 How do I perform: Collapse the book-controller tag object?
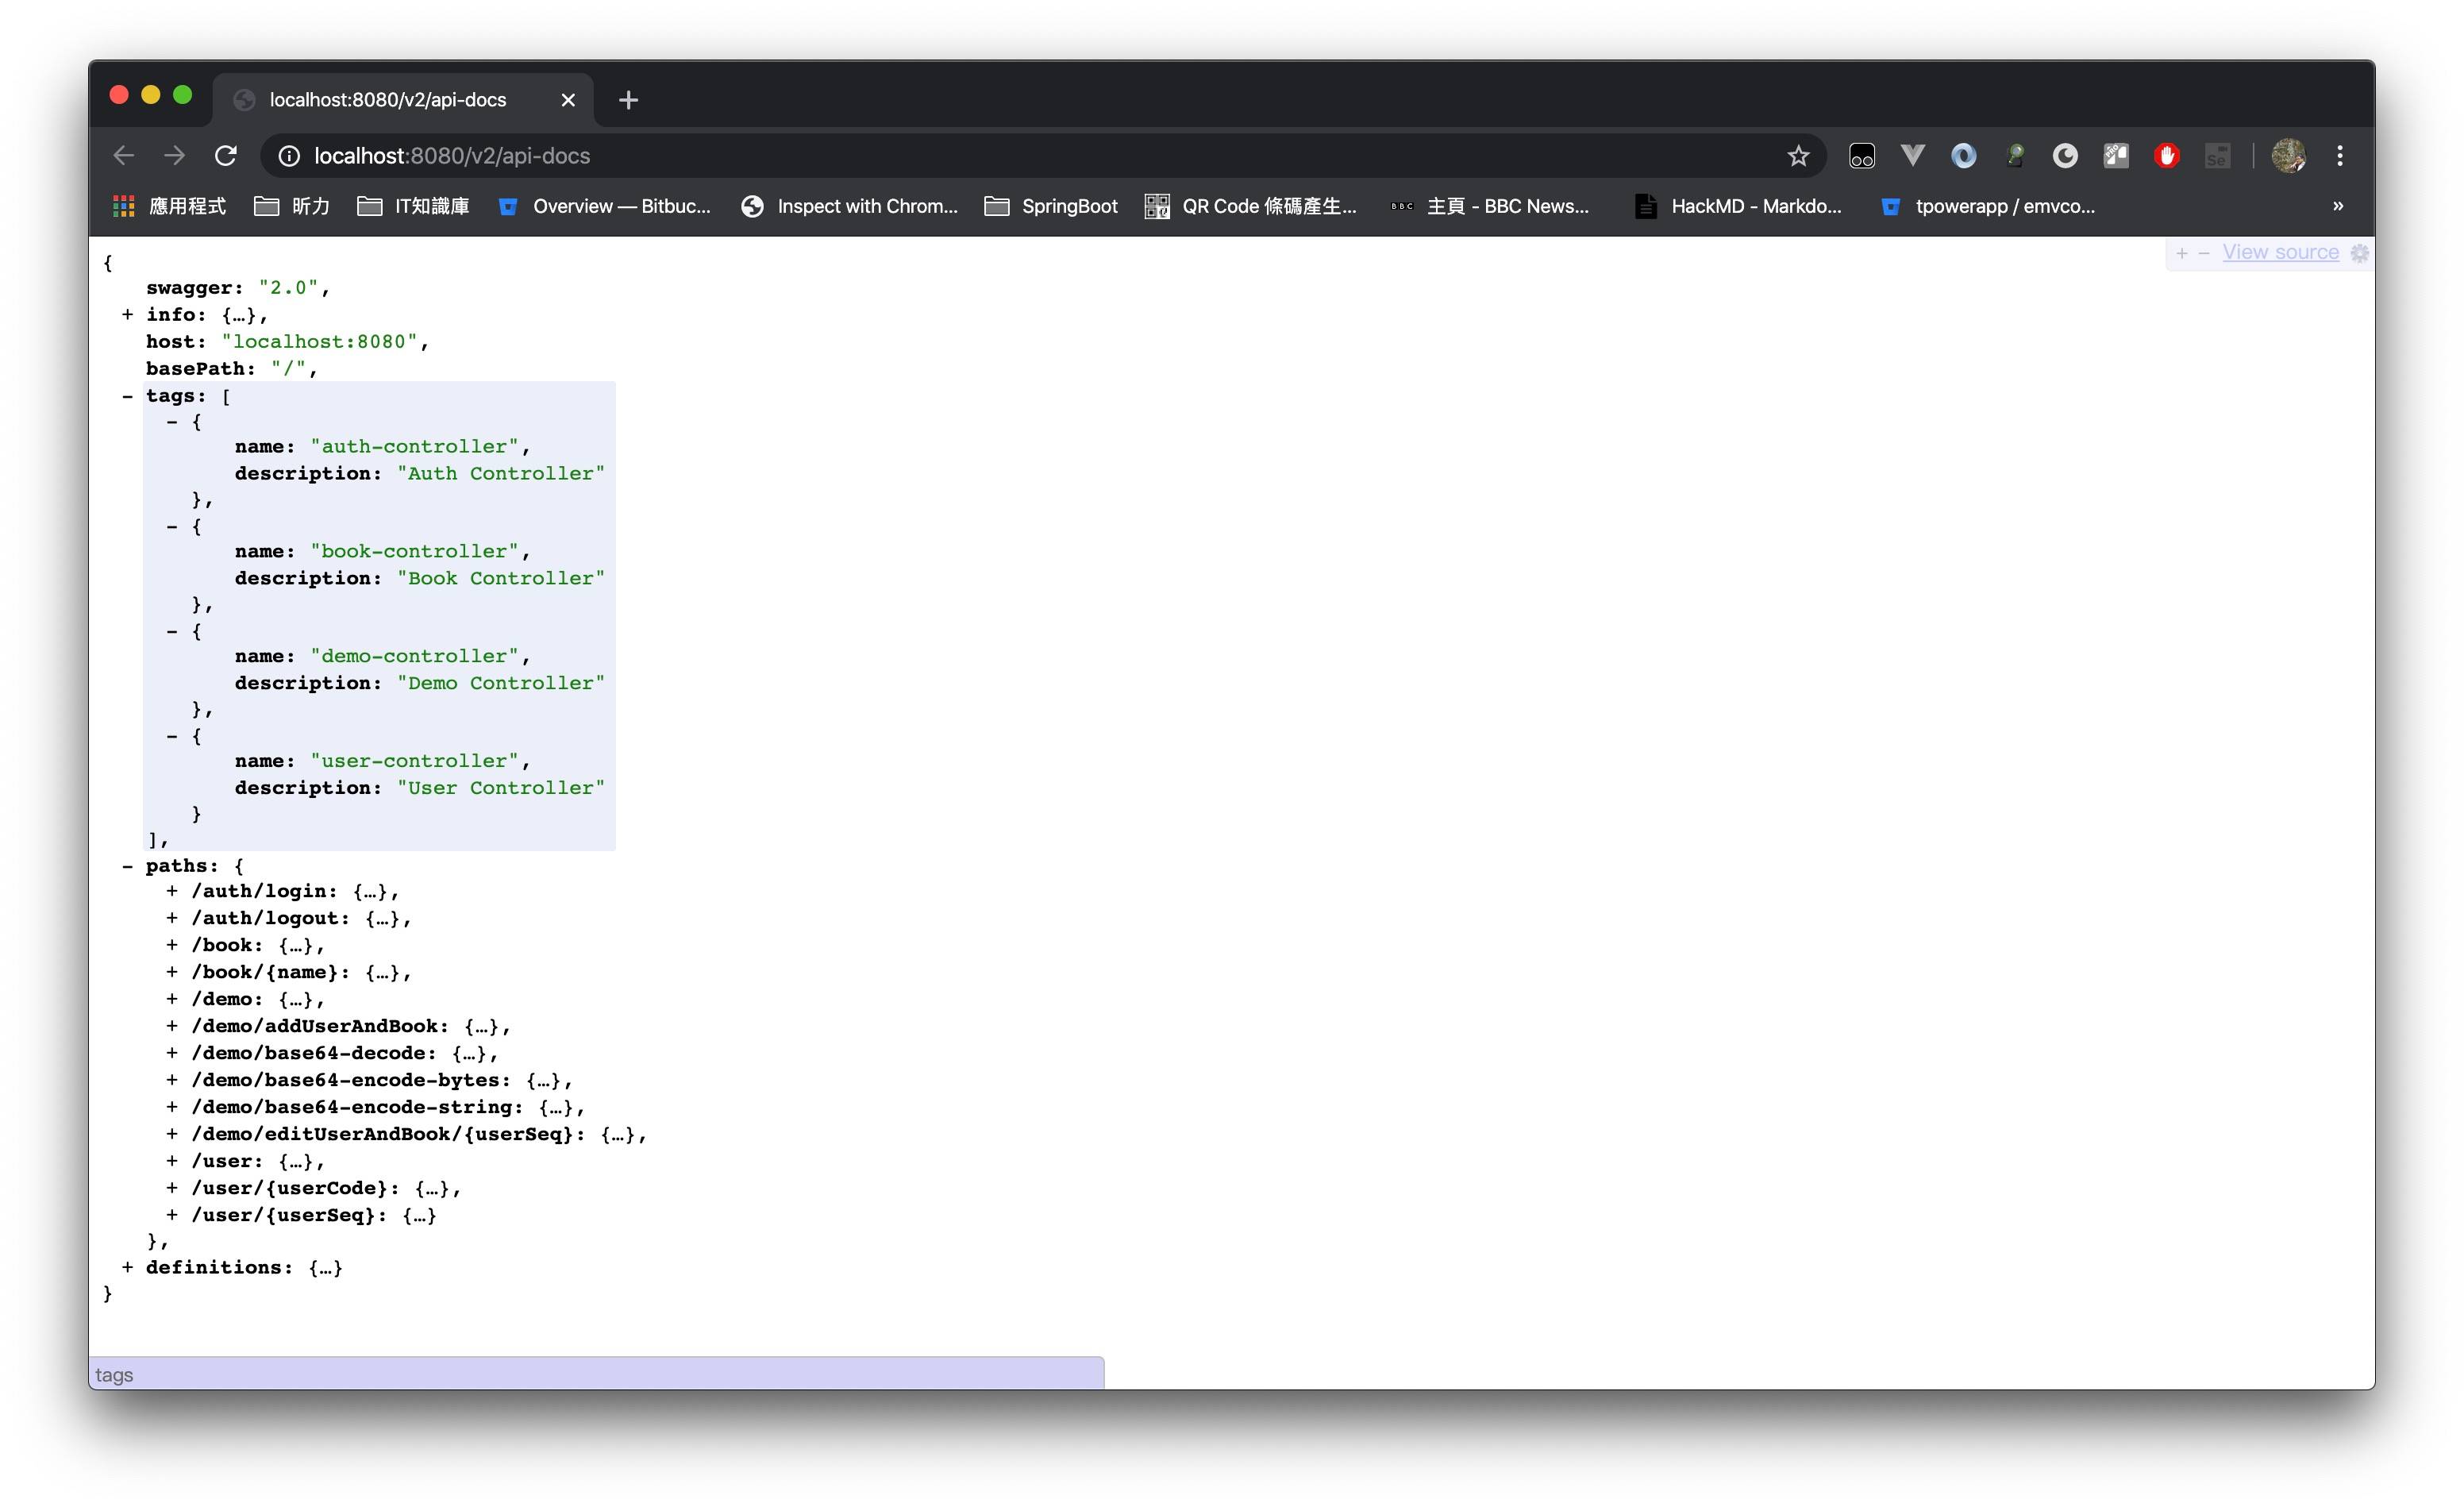172,526
